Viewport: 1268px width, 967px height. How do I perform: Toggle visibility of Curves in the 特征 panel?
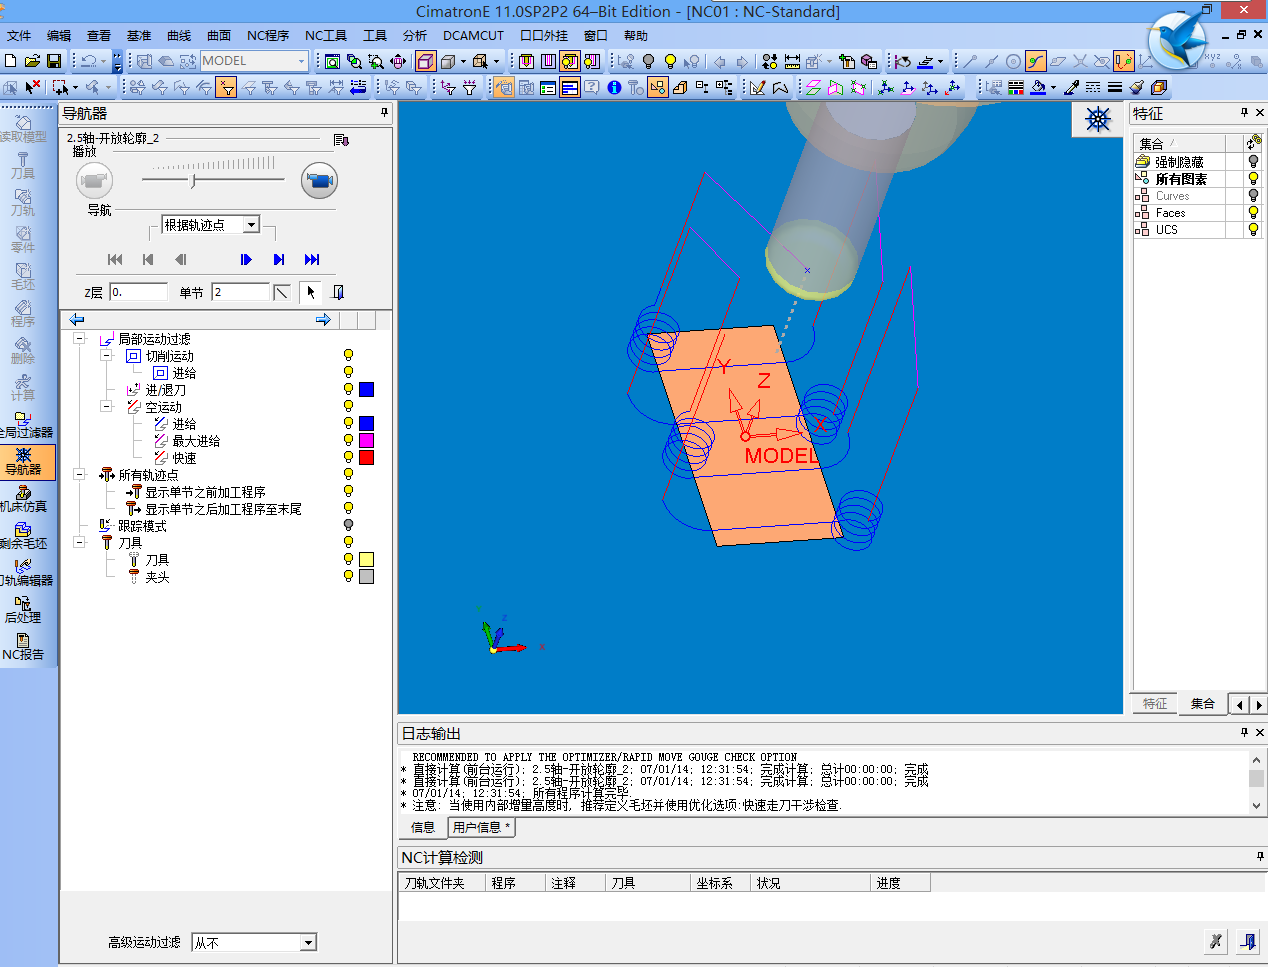pos(1252,195)
